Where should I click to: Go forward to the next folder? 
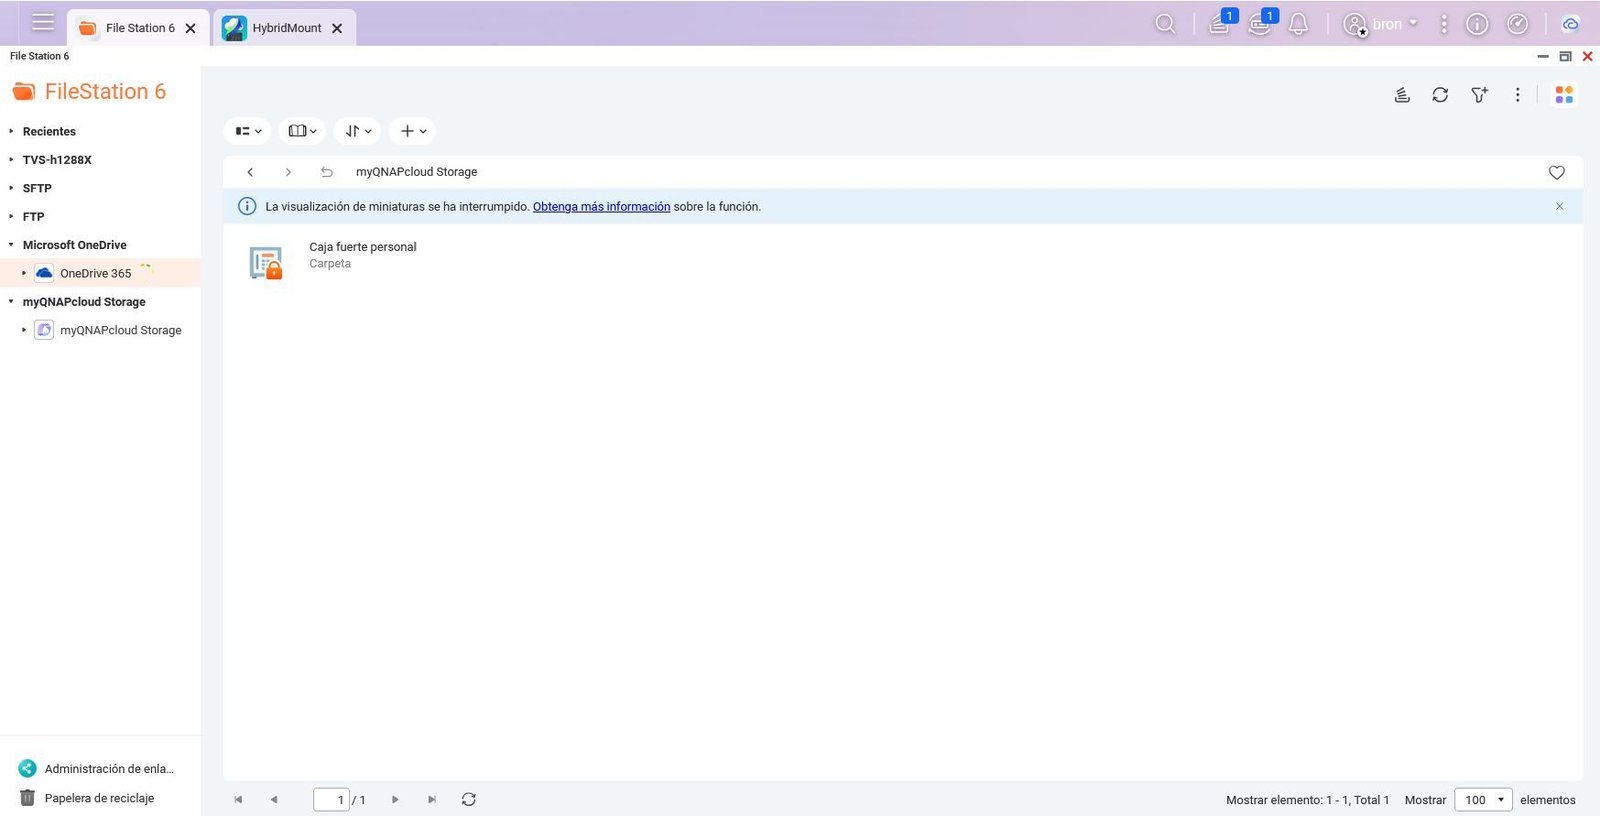point(288,172)
